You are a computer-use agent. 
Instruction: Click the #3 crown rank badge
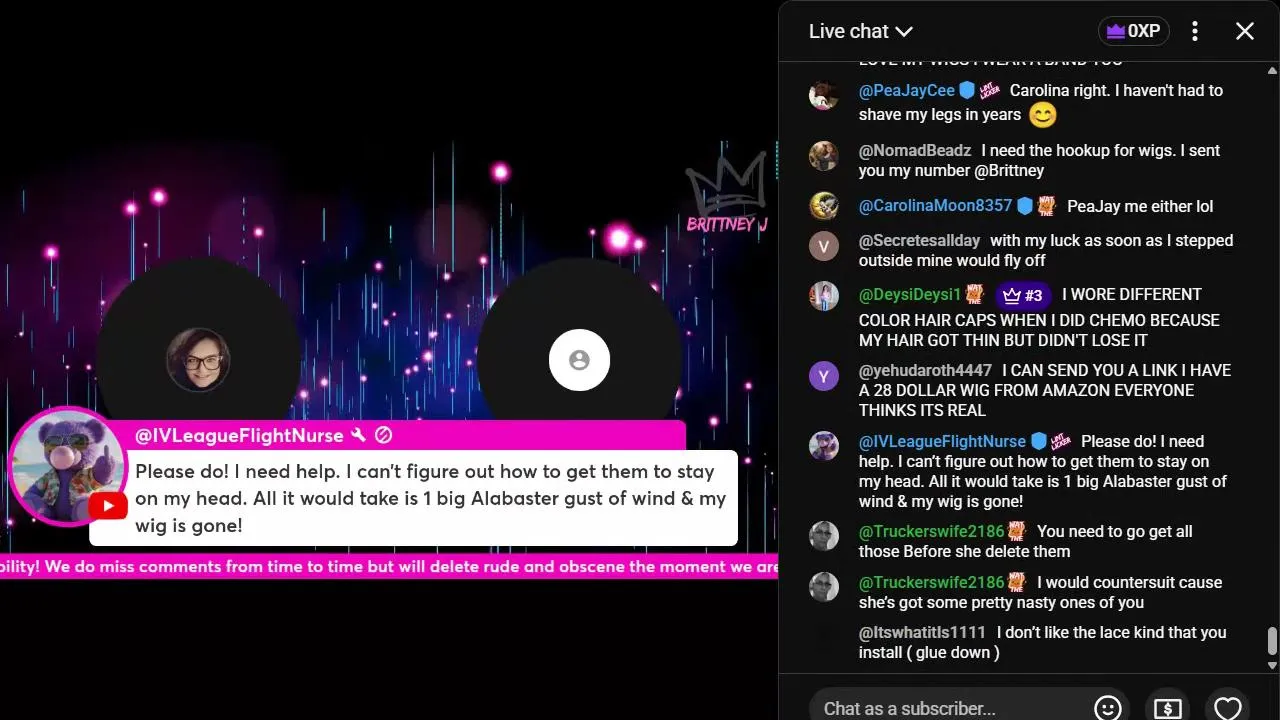1023,295
